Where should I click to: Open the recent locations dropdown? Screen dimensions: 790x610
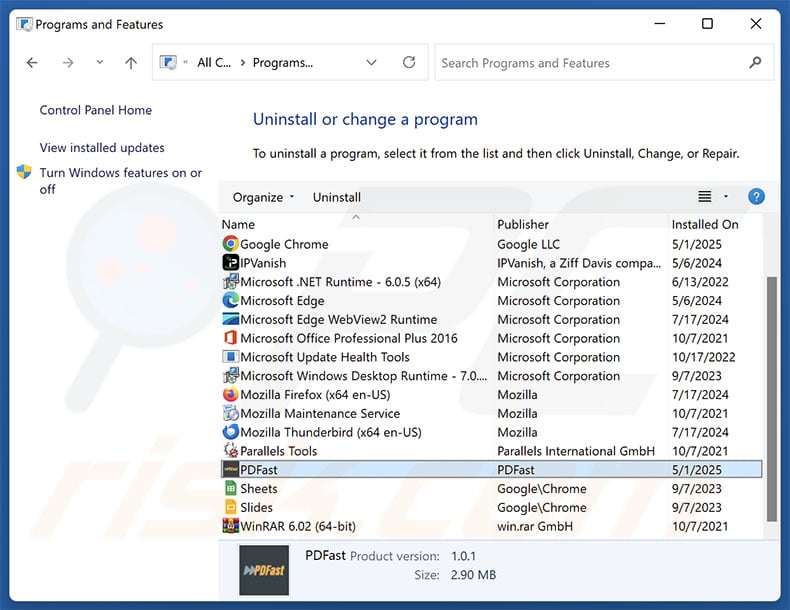[x=100, y=62]
